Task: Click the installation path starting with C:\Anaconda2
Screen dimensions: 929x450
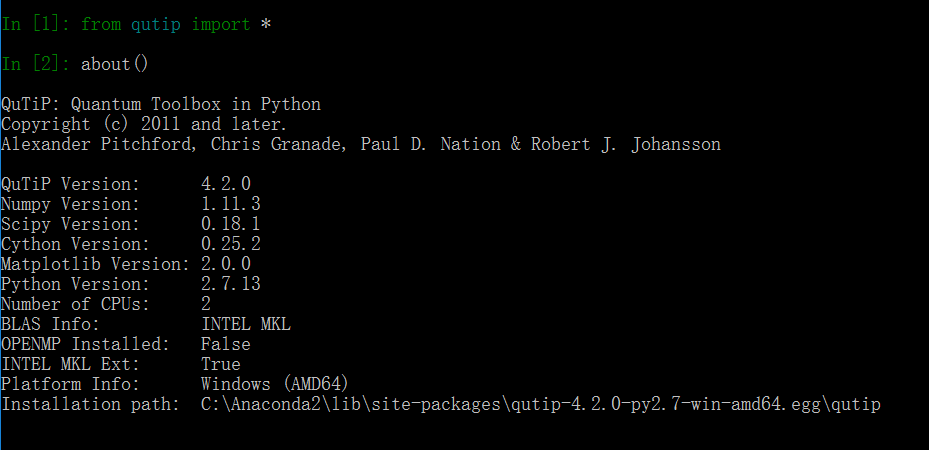Action: (x=540, y=404)
